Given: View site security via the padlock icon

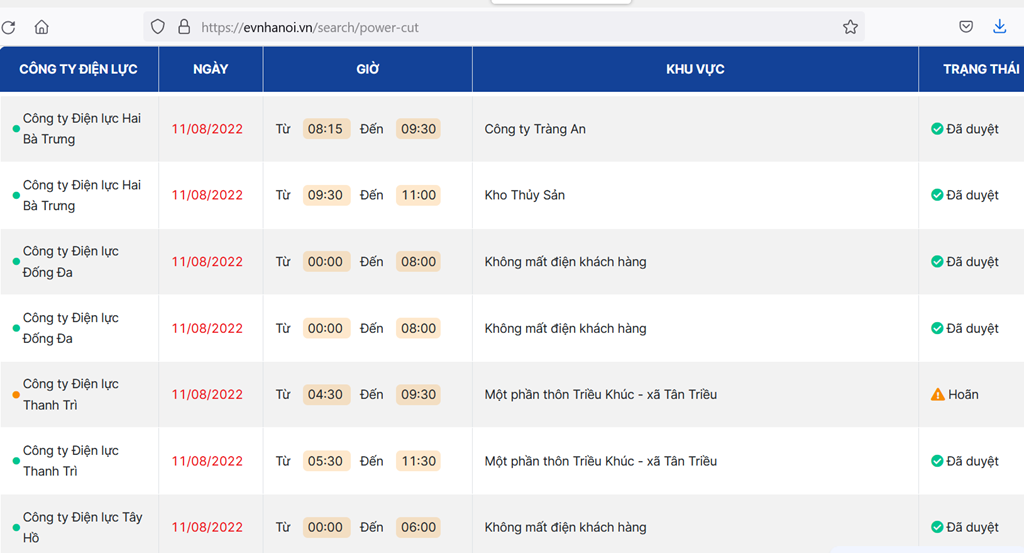Looking at the screenshot, I should pyautogui.click(x=184, y=27).
